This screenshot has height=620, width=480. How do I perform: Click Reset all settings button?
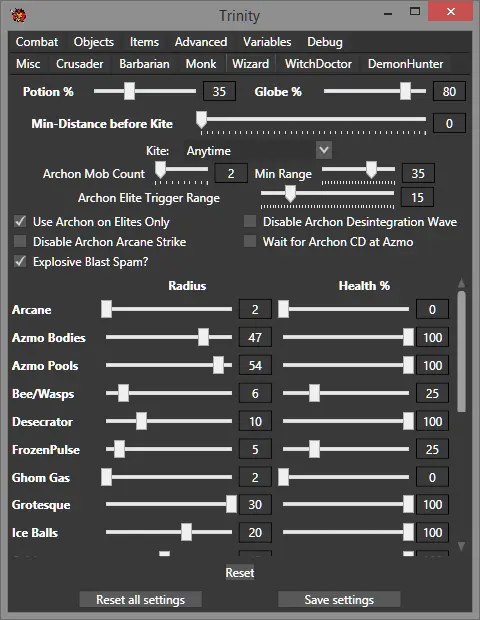pyautogui.click(x=140, y=599)
